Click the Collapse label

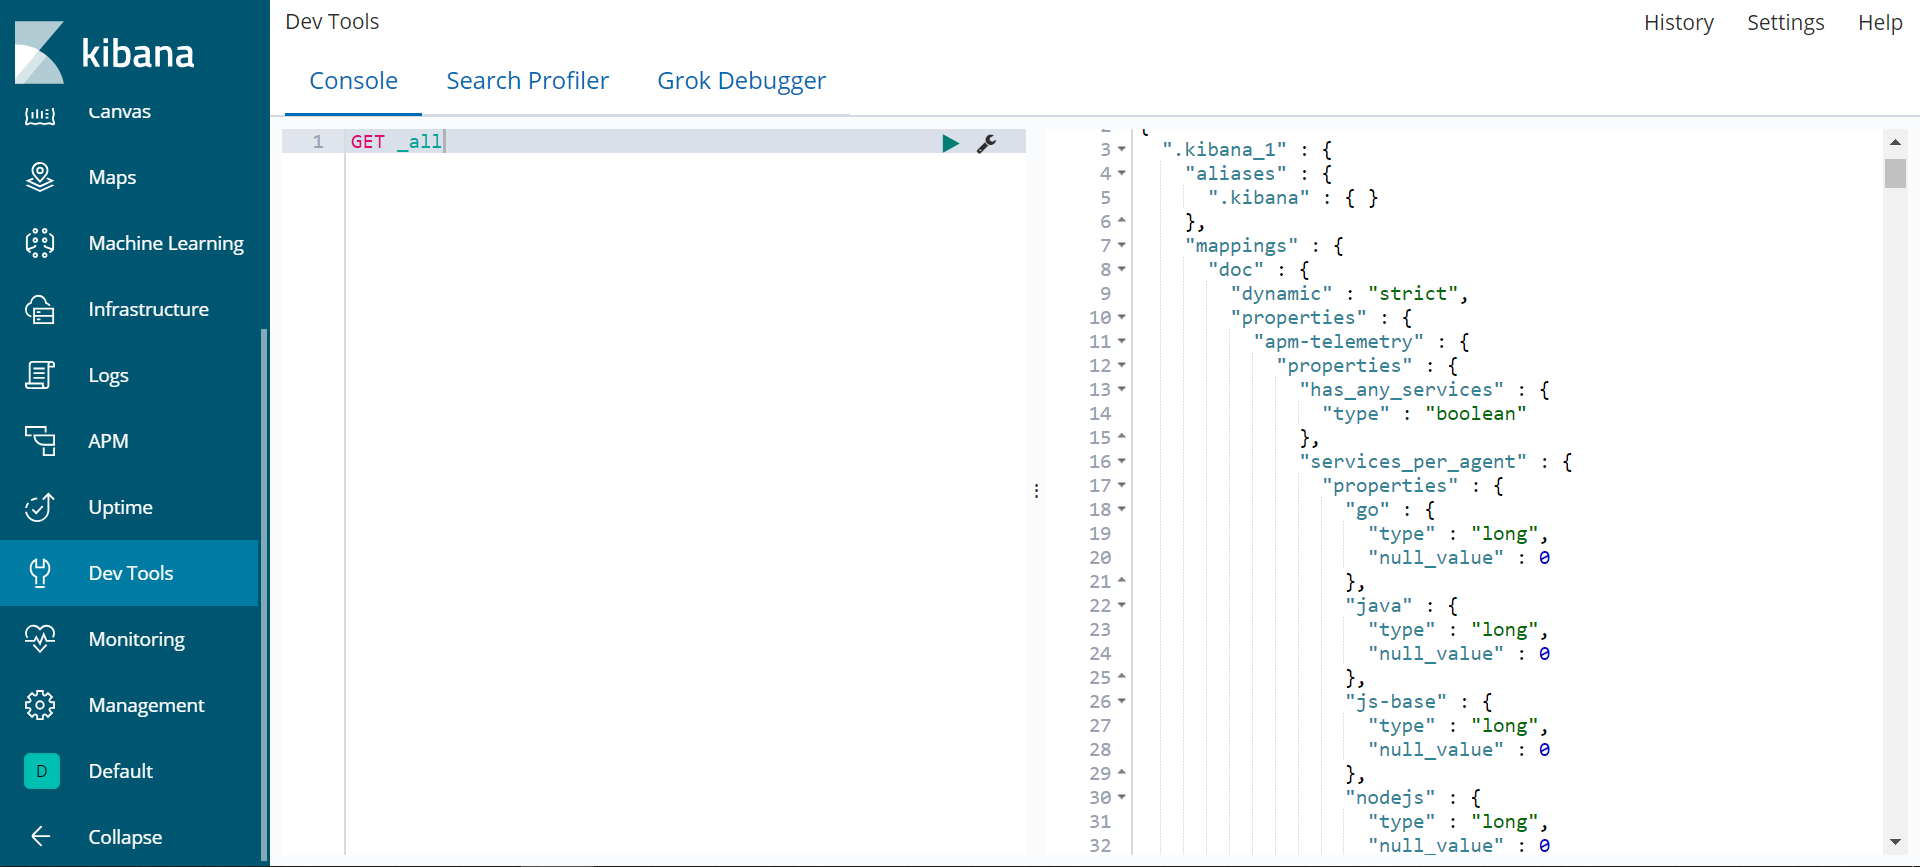(125, 837)
